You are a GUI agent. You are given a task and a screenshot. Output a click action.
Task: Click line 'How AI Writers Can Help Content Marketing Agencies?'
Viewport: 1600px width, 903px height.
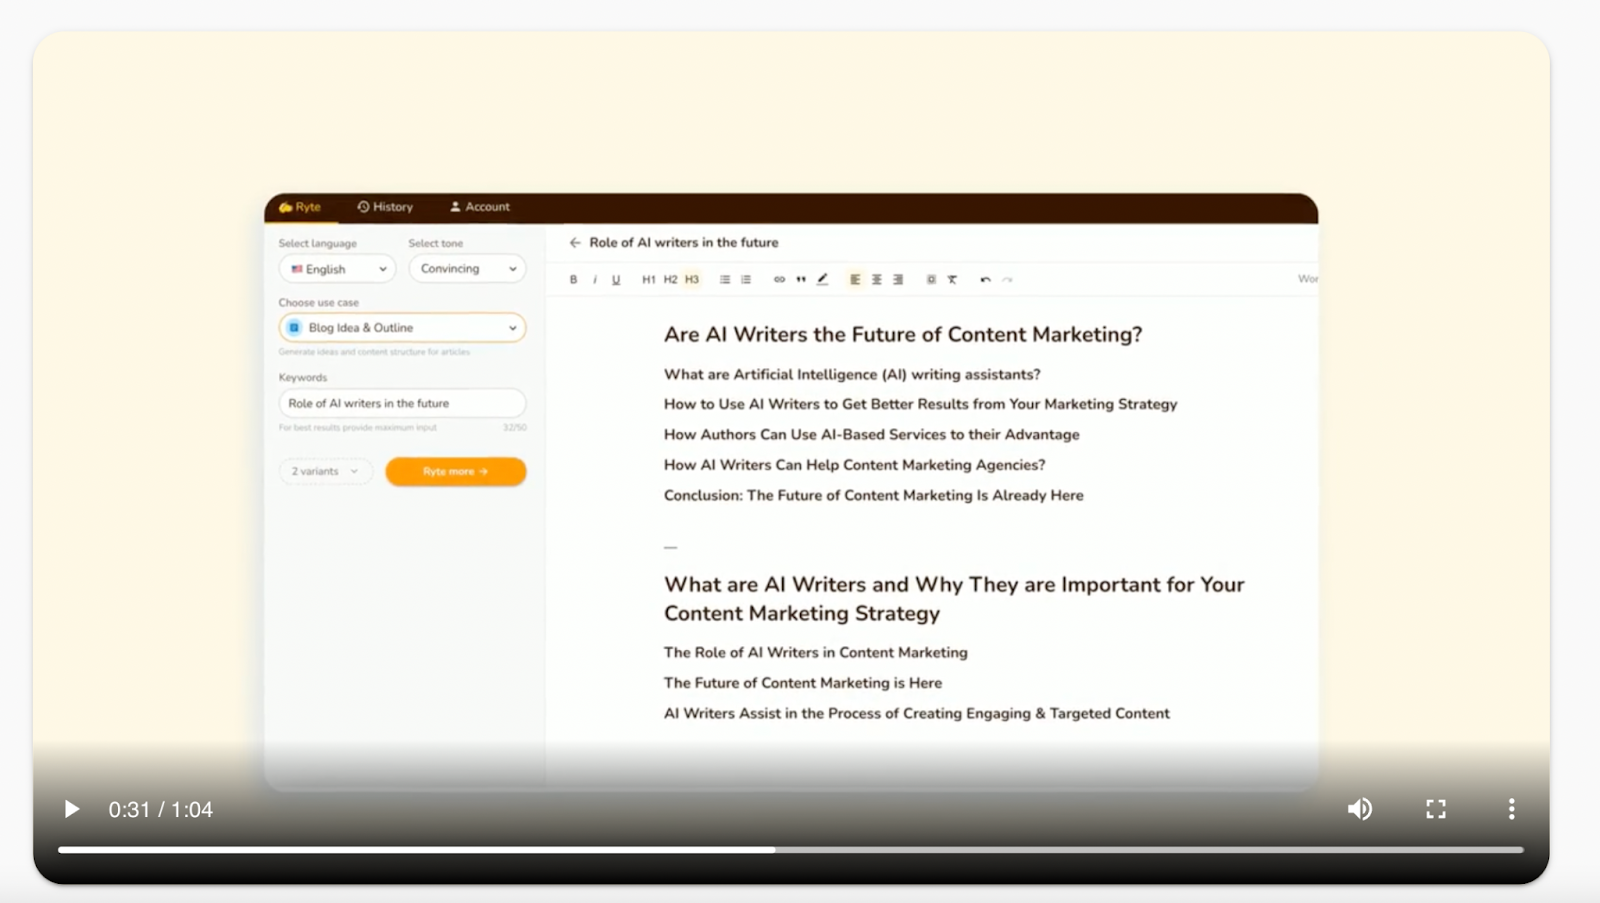(x=855, y=465)
